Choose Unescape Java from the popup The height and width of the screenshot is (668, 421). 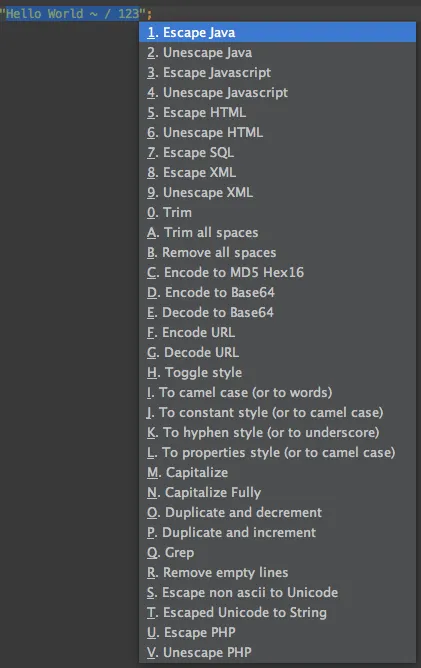[277, 52]
